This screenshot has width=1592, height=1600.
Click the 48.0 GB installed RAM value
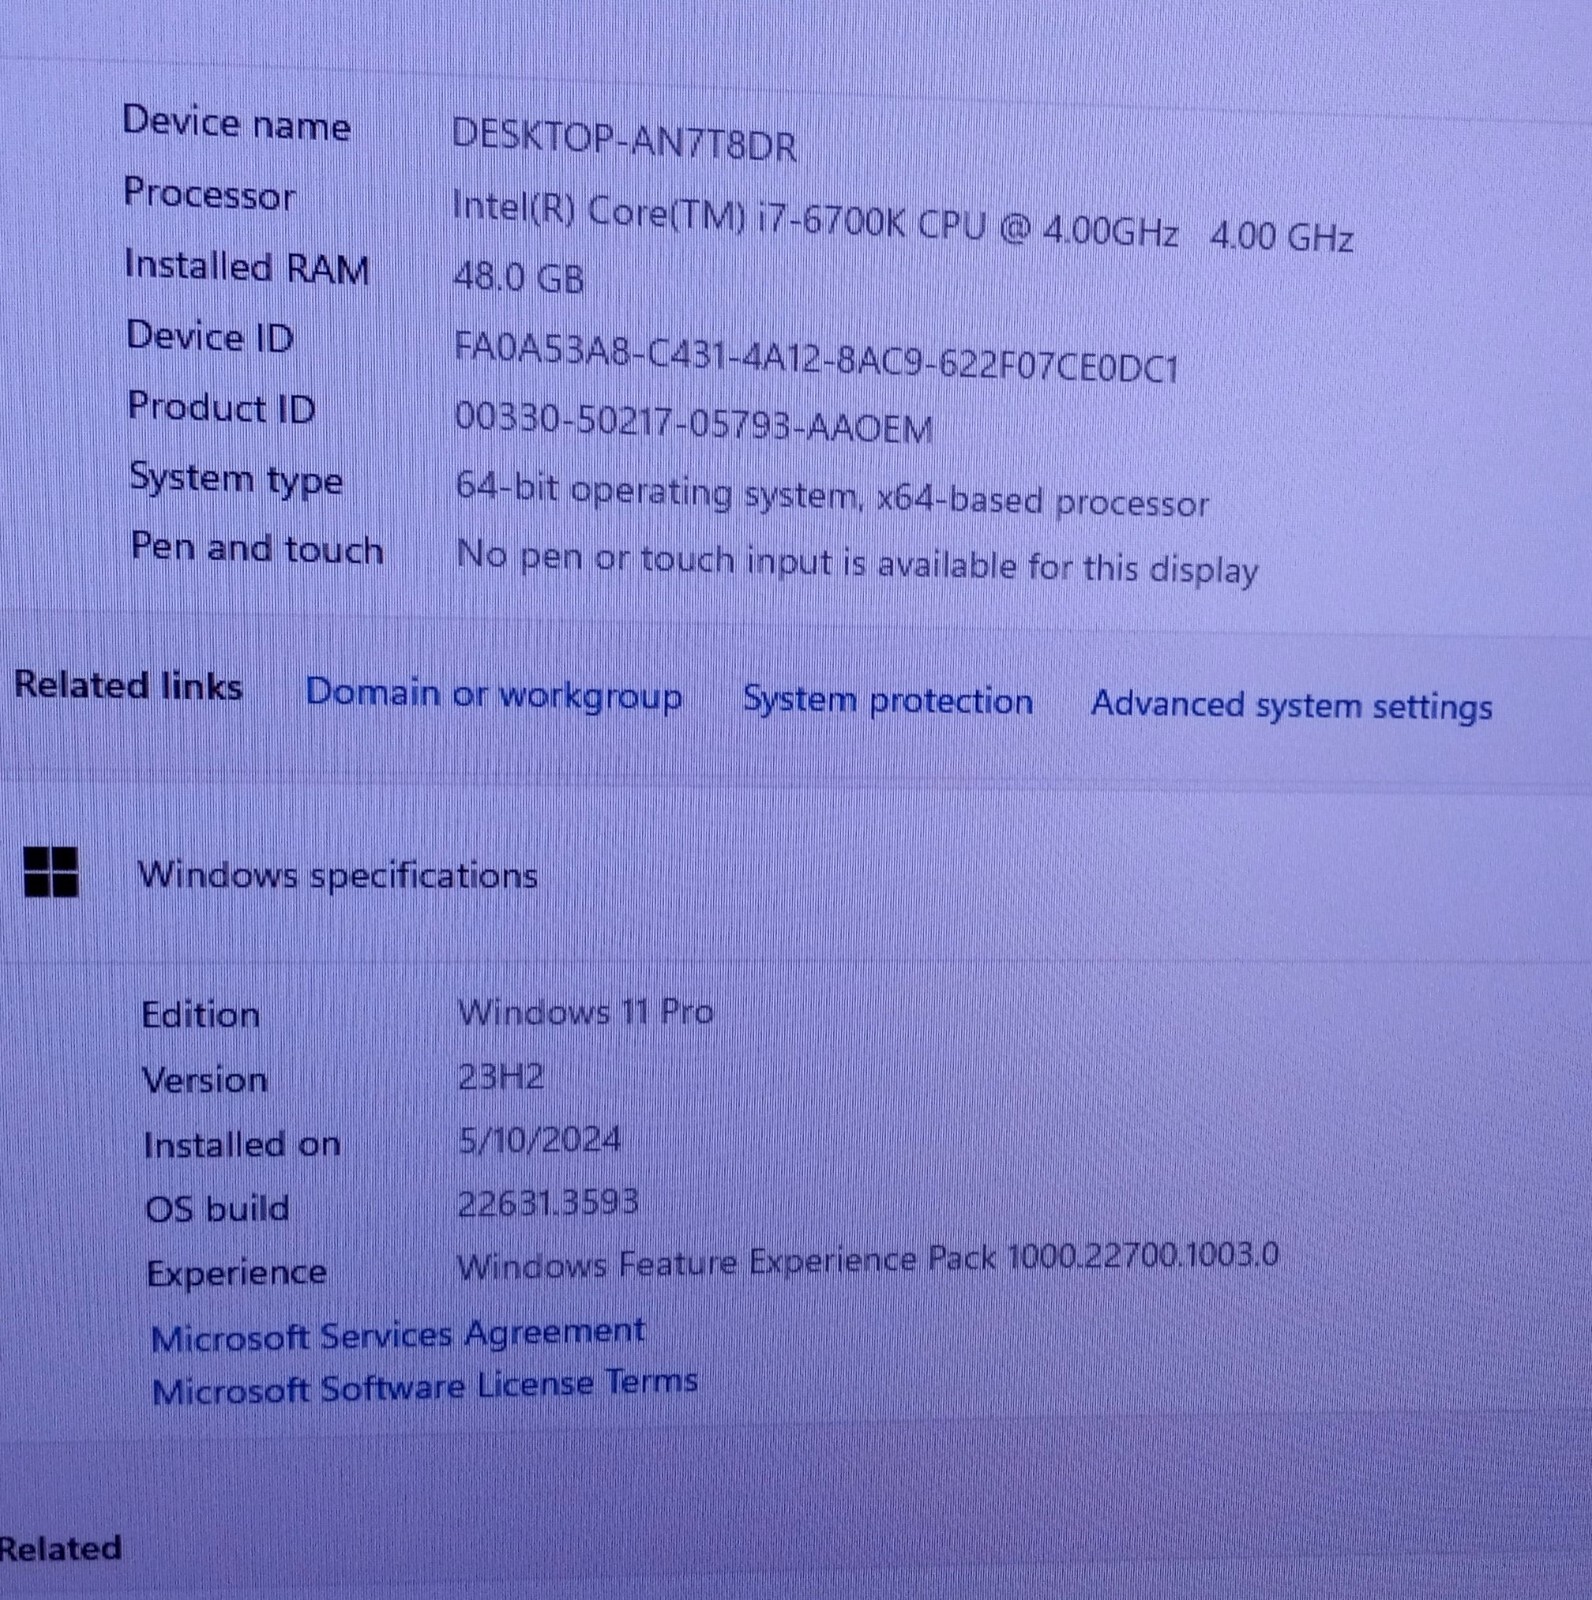coord(518,277)
